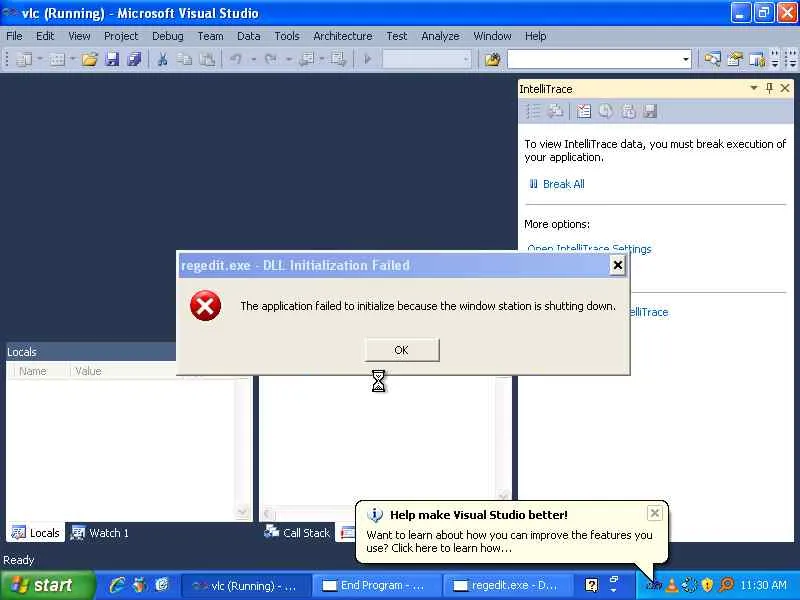Click the Open IntelliTrace Settings link
The image size is (800, 600).
point(589,248)
